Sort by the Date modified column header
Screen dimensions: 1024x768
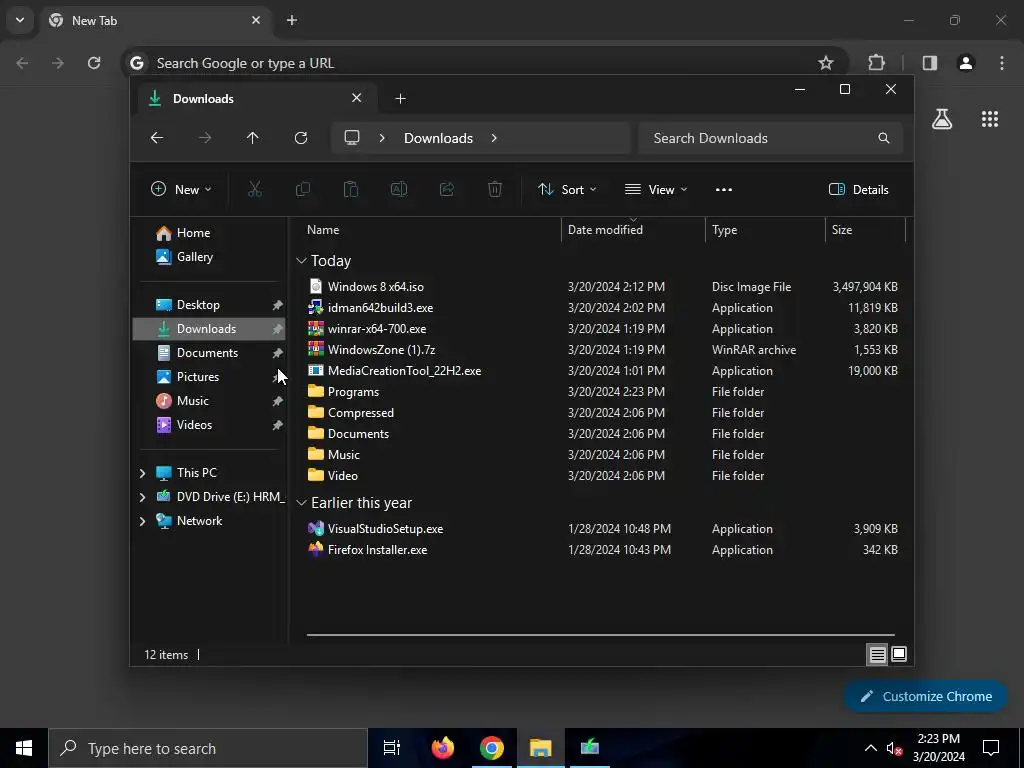632,230
